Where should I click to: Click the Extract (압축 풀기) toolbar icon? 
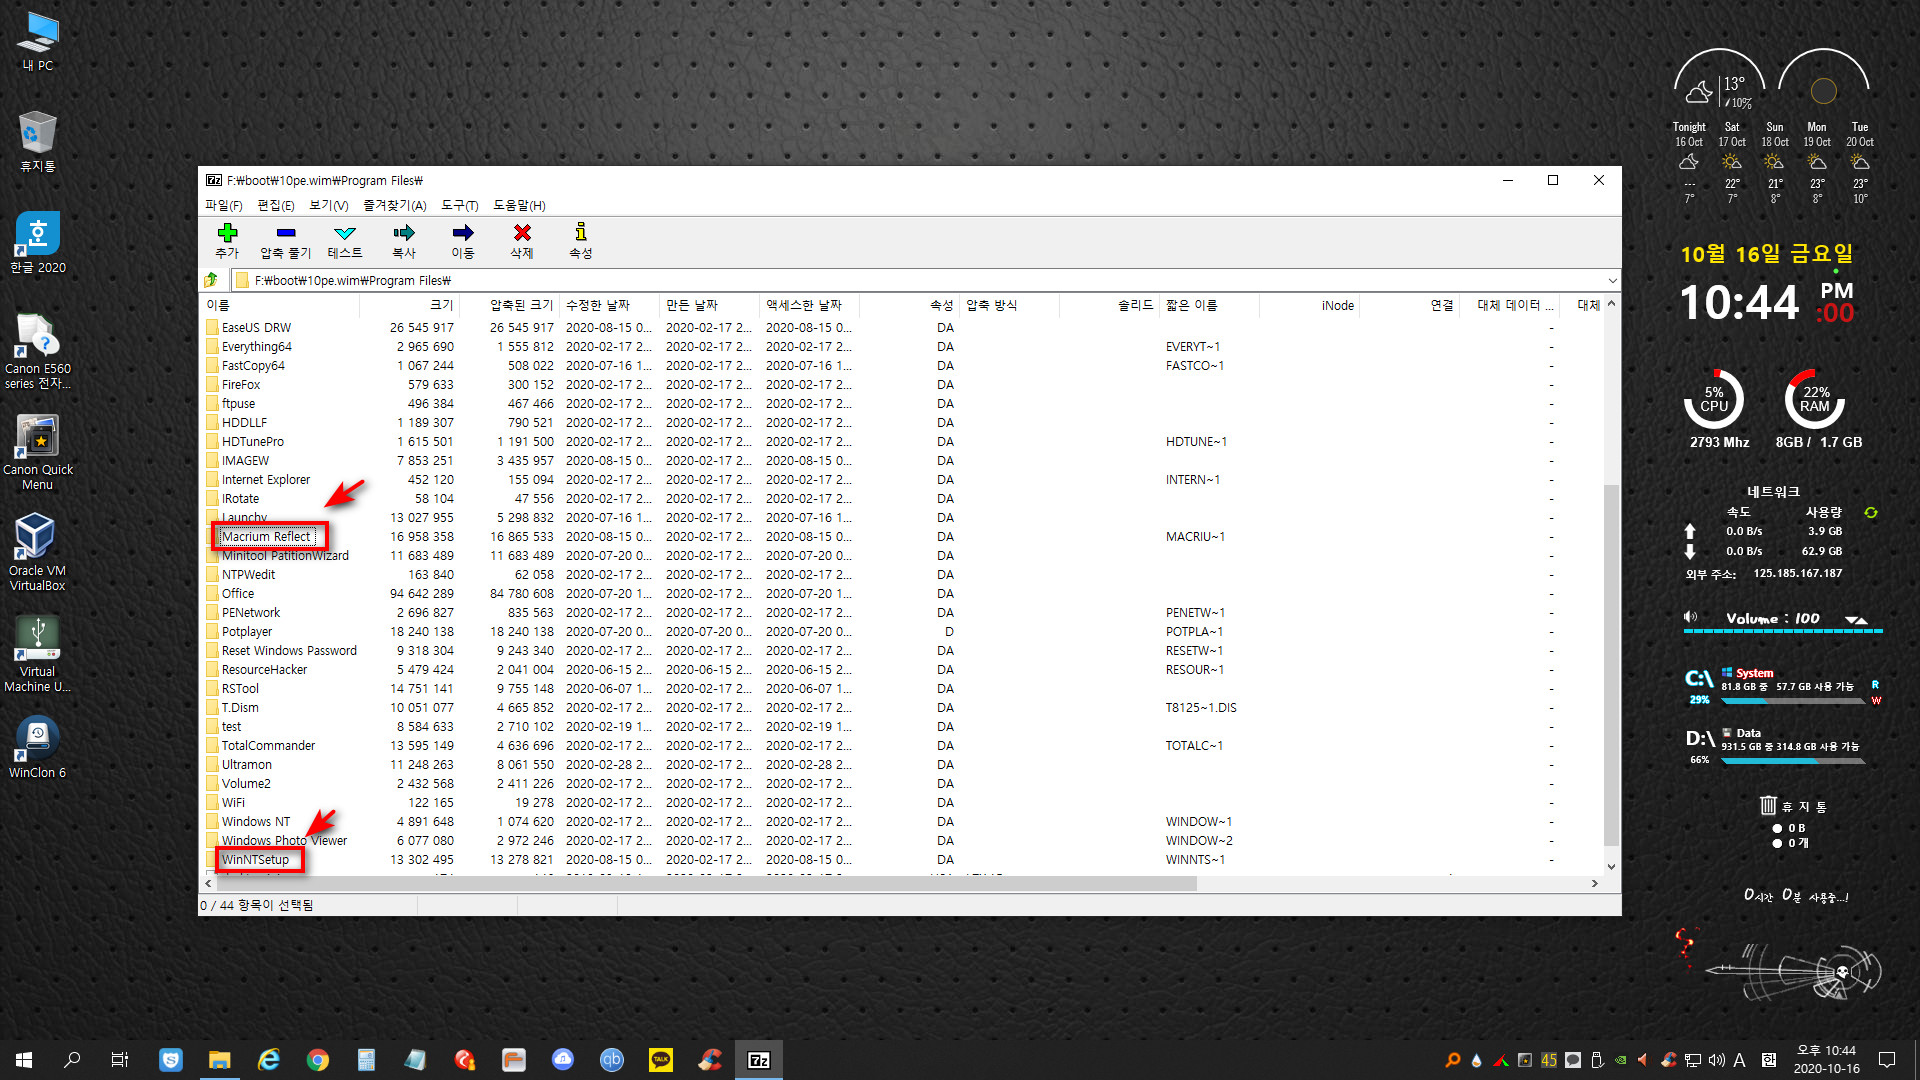coord(286,240)
